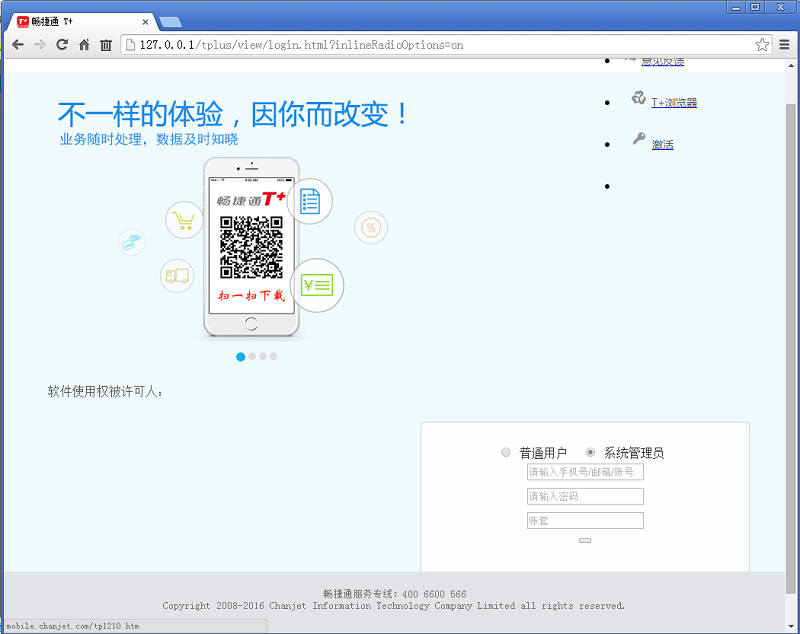Open the browser hamburger menu
800x634 pixels.
point(785,45)
